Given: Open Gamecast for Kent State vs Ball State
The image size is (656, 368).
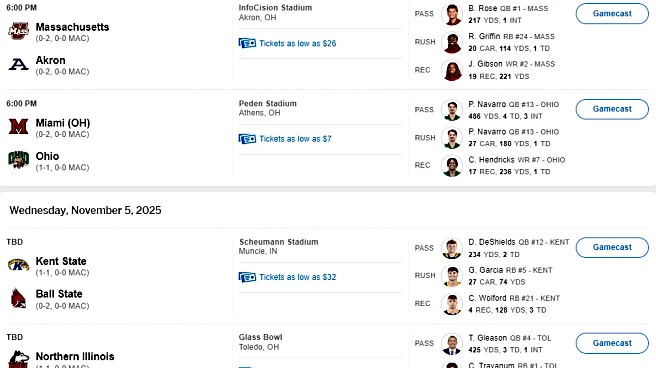Looking at the screenshot, I should 612,247.
